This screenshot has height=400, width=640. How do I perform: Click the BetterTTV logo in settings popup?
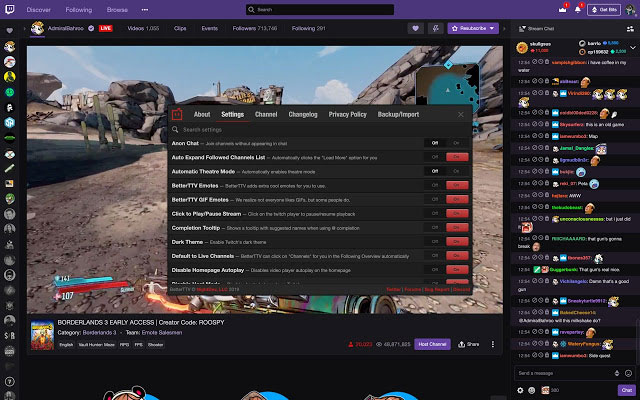[177, 115]
